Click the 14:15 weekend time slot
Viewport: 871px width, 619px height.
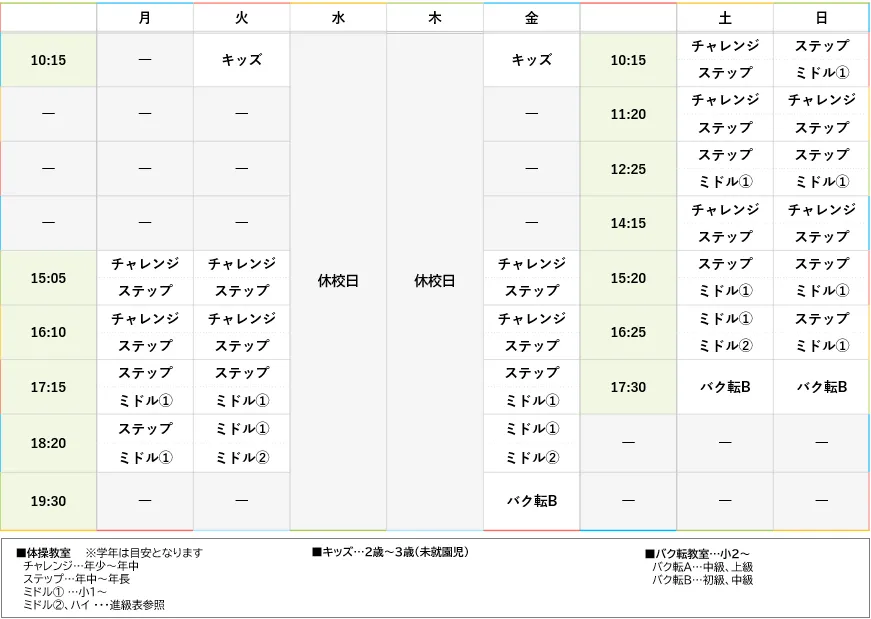point(628,223)
